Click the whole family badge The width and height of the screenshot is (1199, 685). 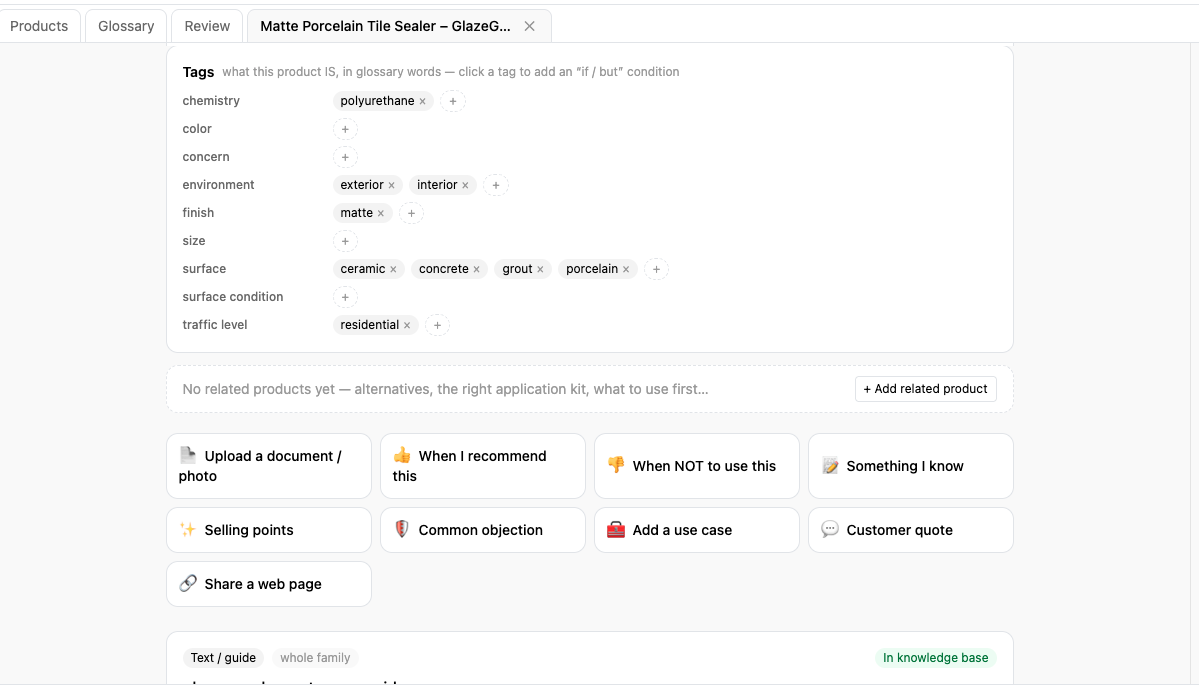[315, 657]
